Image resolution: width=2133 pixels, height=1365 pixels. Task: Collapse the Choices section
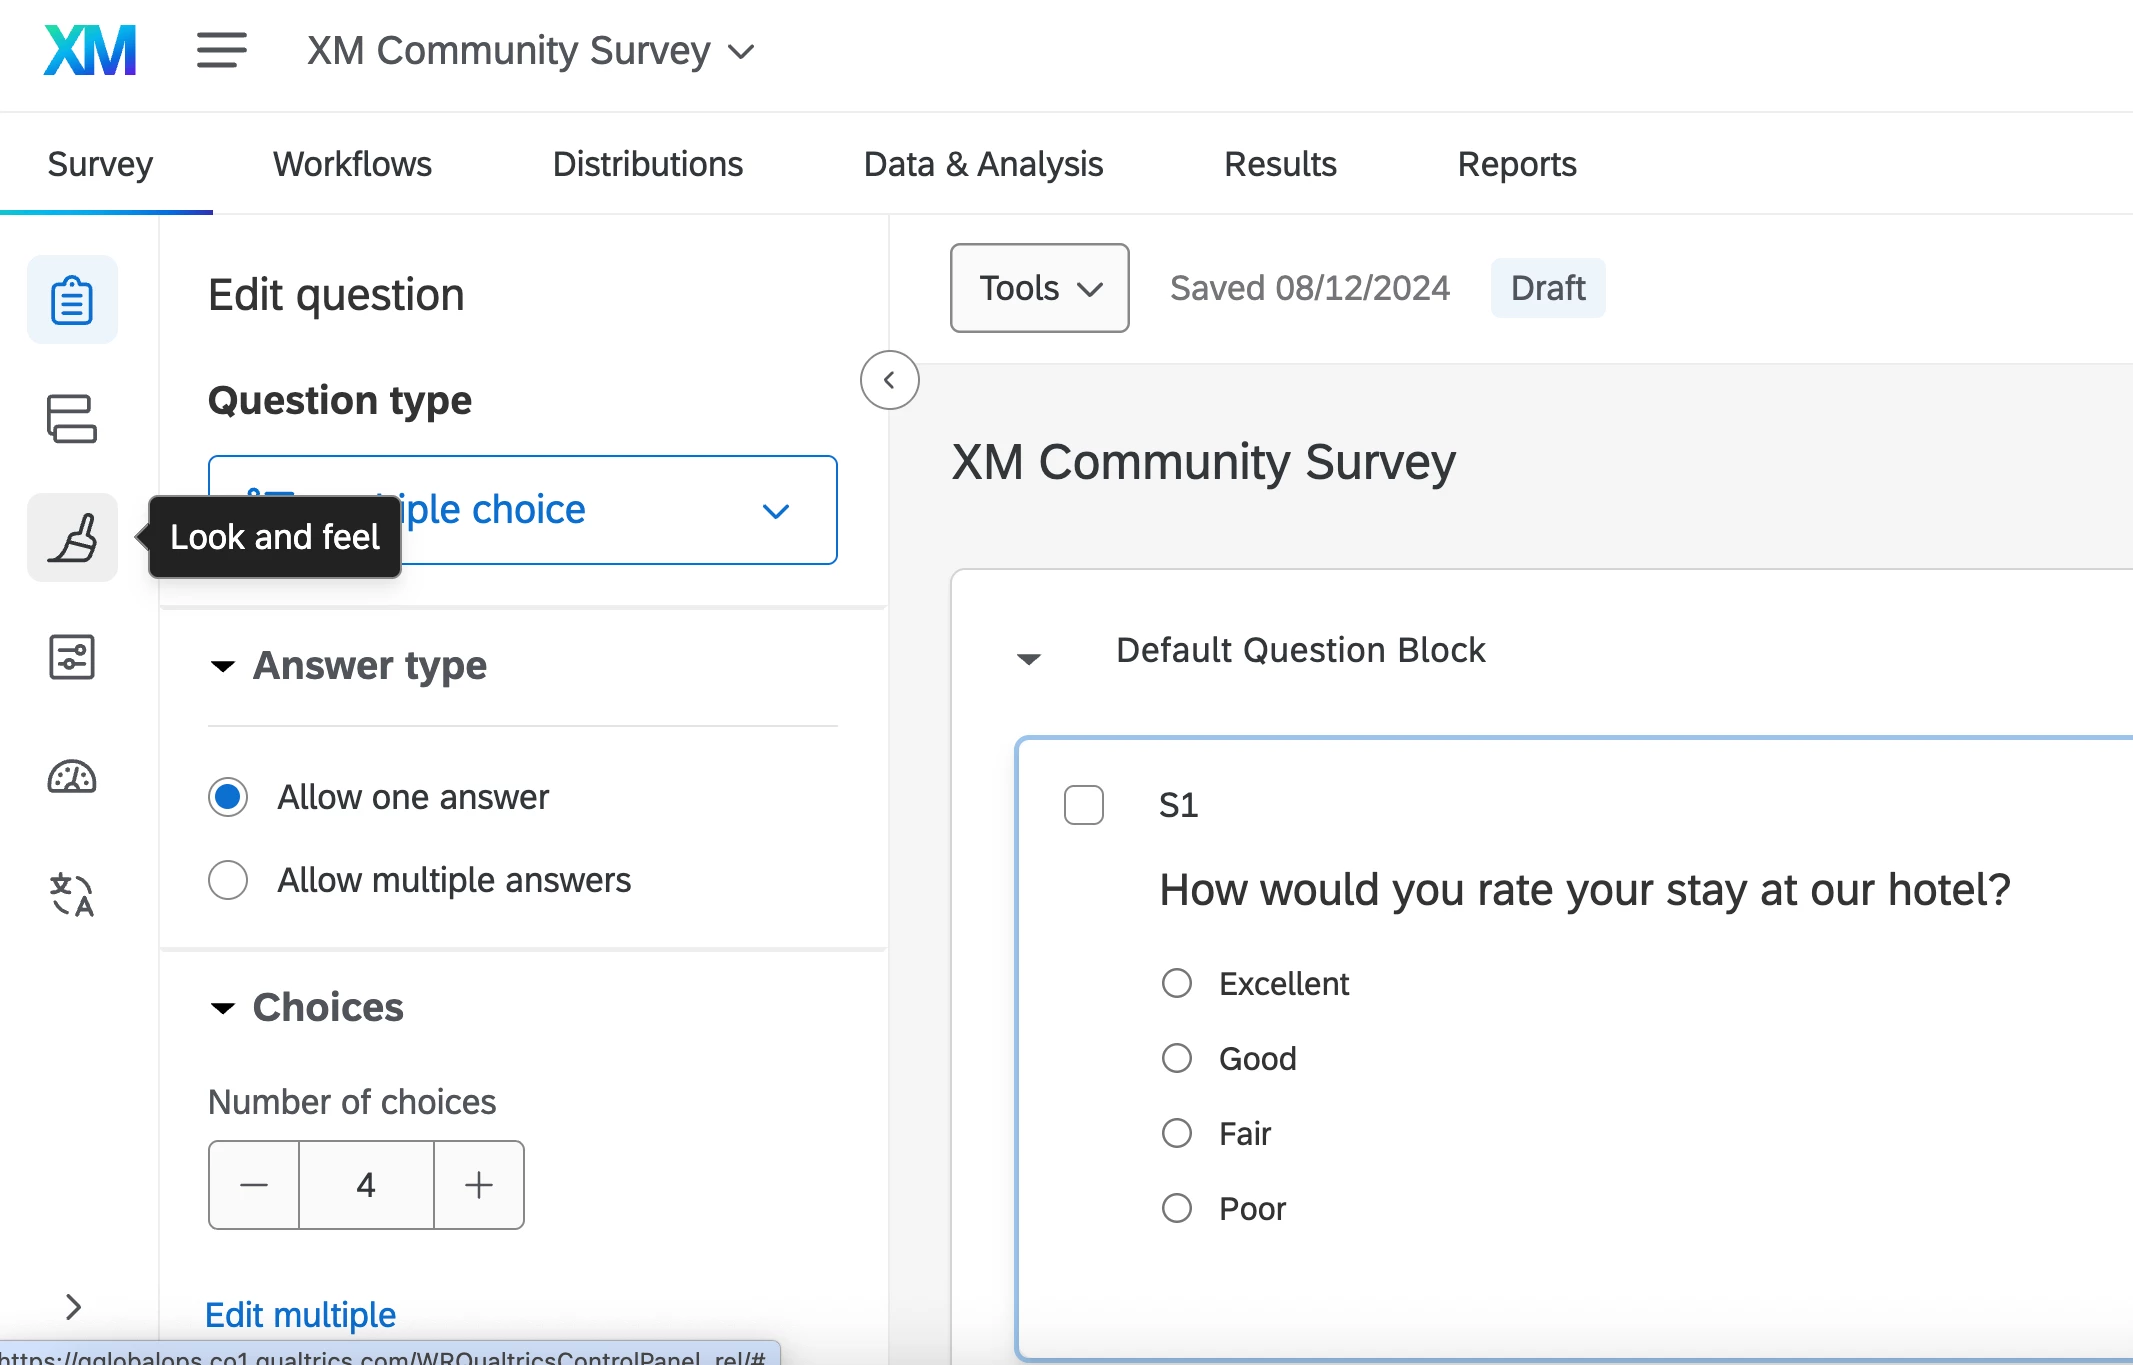tap(222, 1008)
